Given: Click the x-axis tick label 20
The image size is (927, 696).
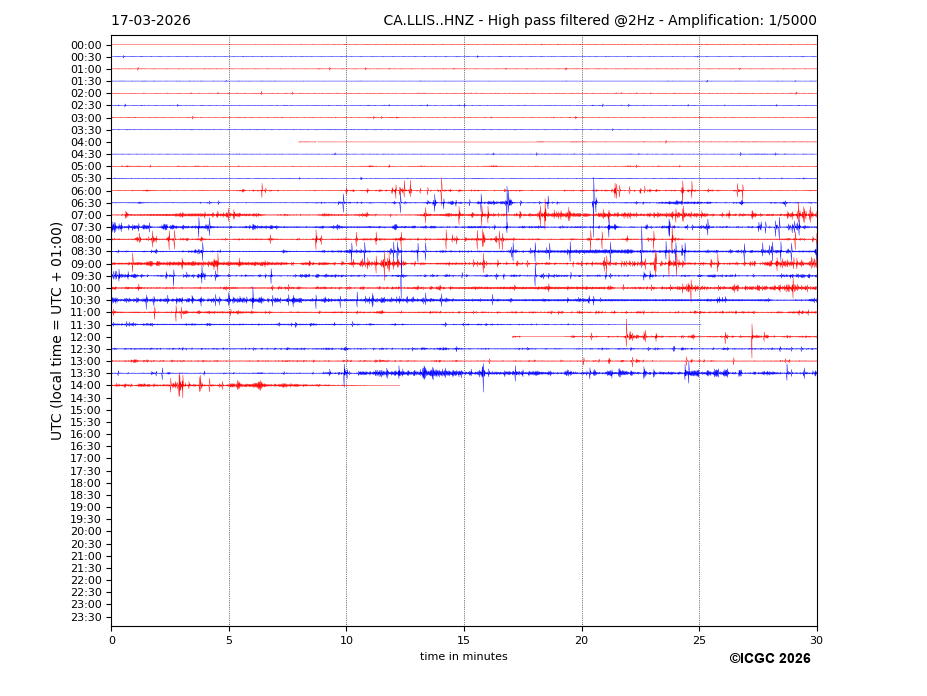Looking at the screenshot, I should (x=582, y=640).
